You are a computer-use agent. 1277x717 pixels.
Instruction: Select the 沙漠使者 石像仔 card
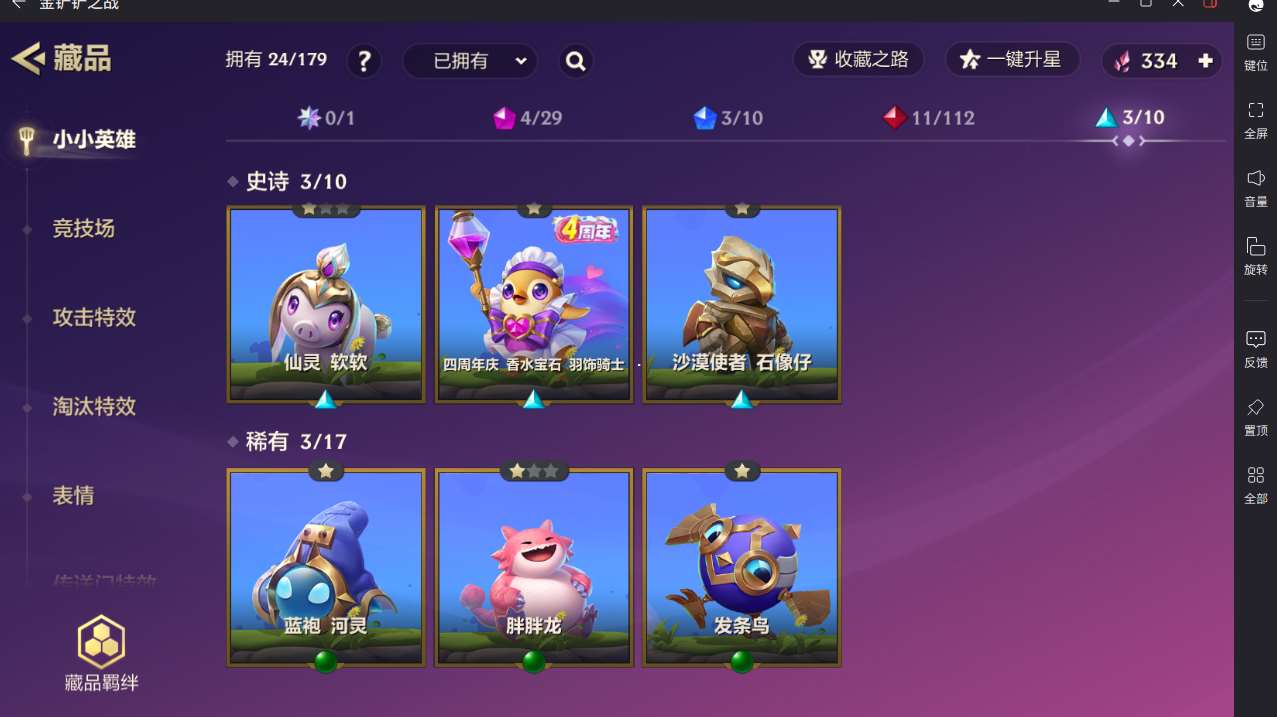coord(742,305)
